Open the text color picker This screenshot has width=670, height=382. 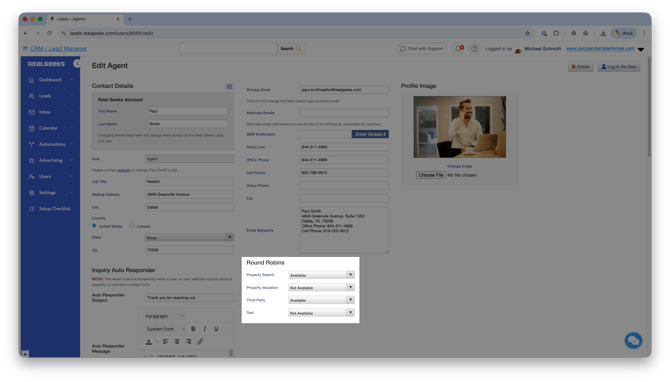click(x=149, y=342)
